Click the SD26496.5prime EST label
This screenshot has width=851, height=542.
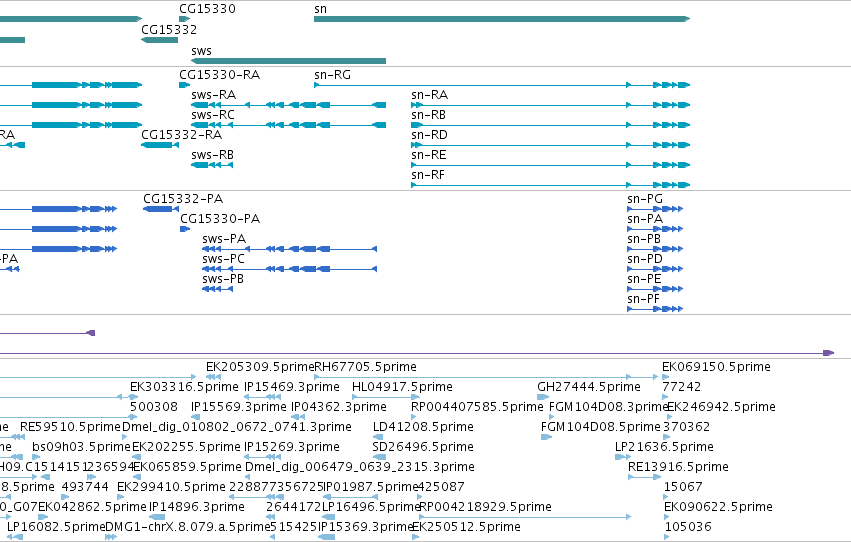point(423,448)
